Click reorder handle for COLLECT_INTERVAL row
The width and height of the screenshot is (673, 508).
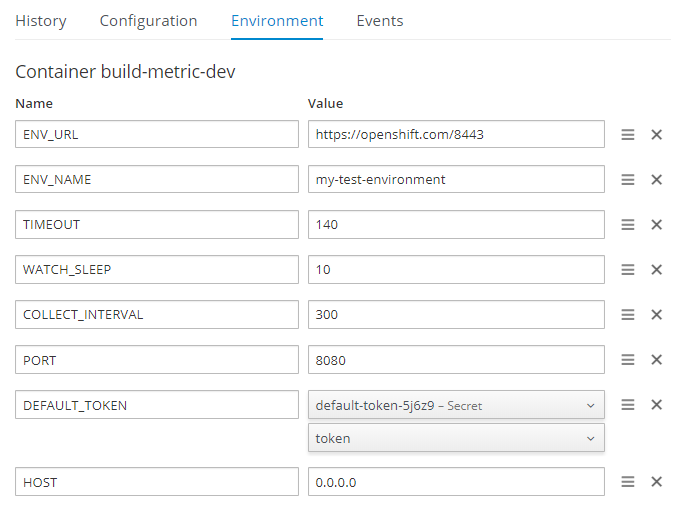[x=628, y=315]
